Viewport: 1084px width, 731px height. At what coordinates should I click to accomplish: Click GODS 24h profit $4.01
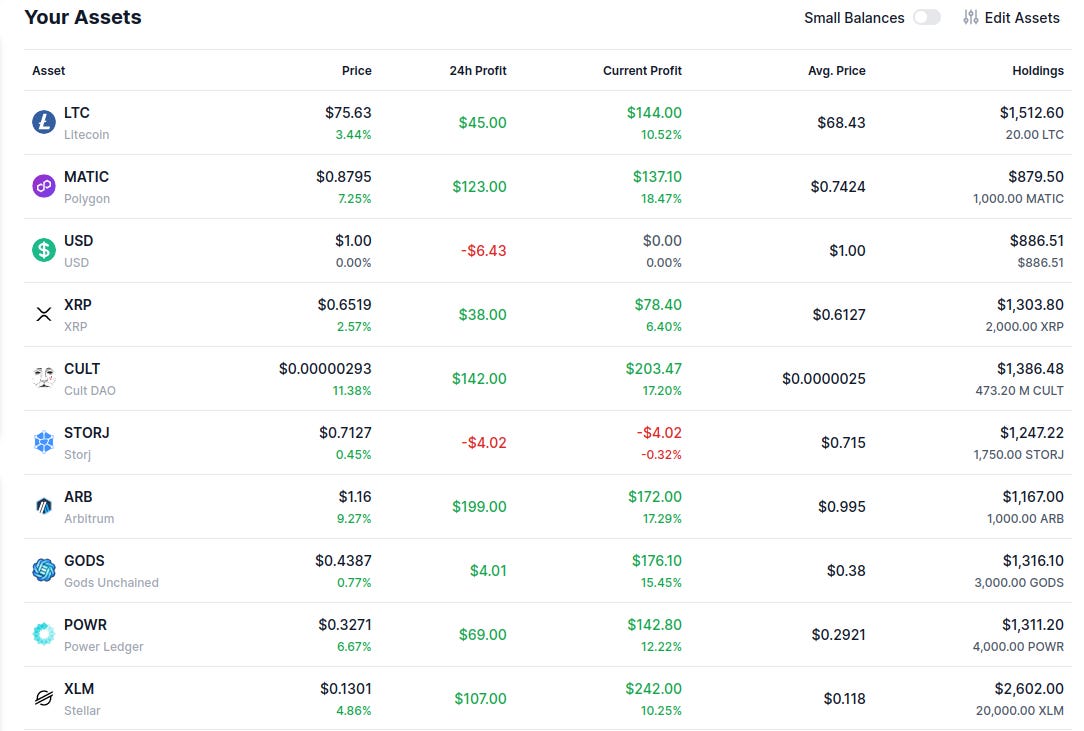pyautogui.click(x=488, y=570)
